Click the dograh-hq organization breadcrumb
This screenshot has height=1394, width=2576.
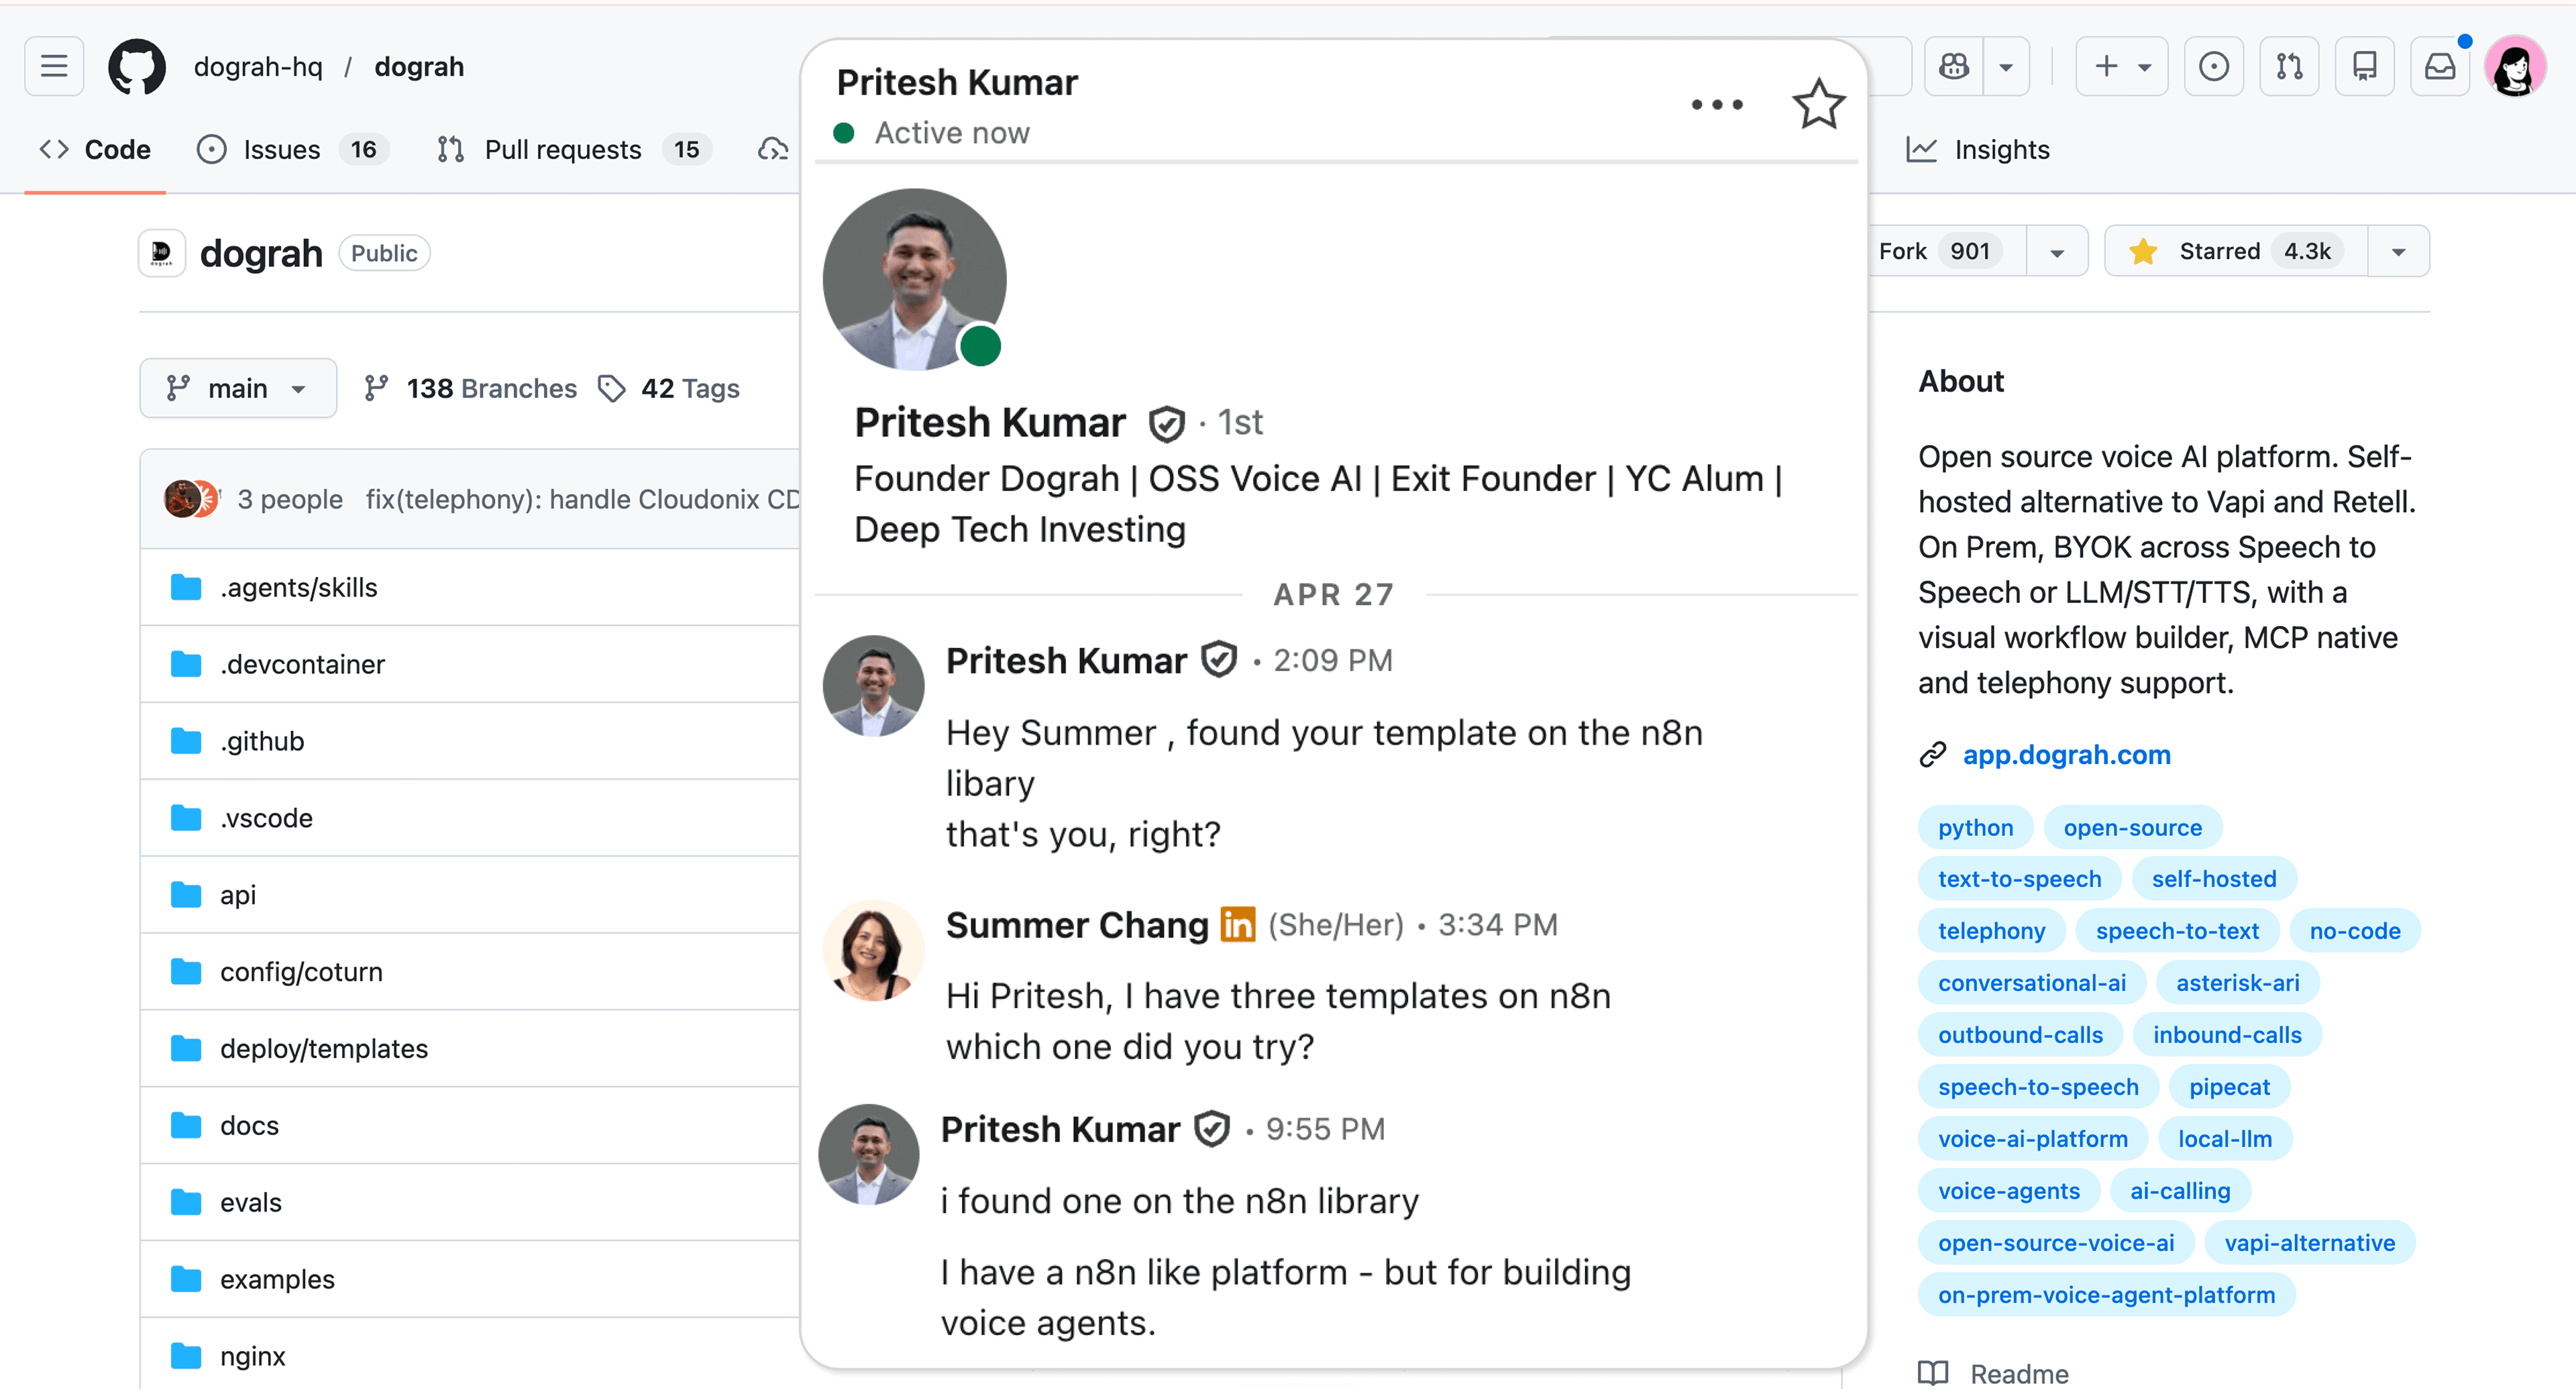coord(258,66)
